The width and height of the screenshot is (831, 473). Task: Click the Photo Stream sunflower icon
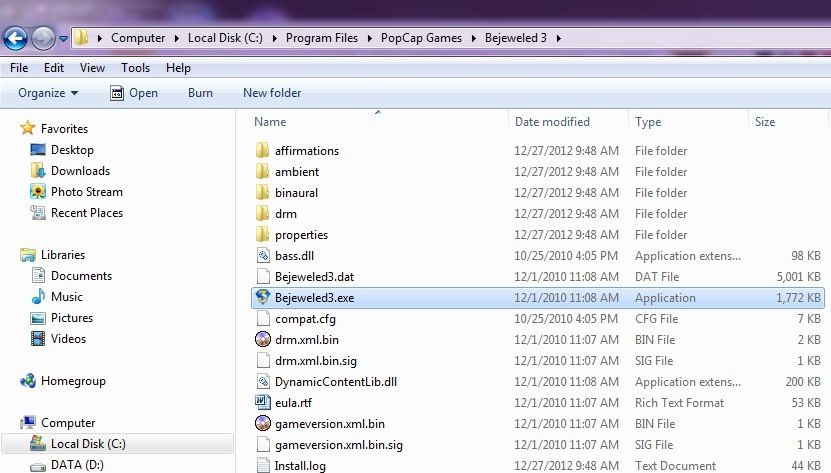(38, 191)
